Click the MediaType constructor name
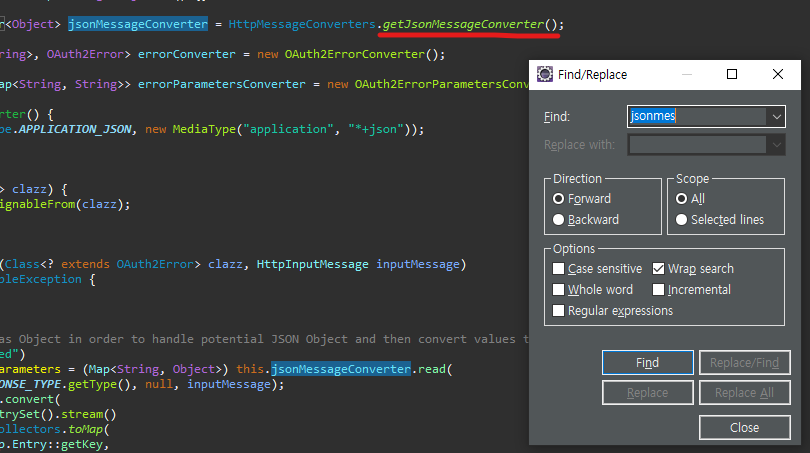 pyautogui.click(x=204, y=129)
